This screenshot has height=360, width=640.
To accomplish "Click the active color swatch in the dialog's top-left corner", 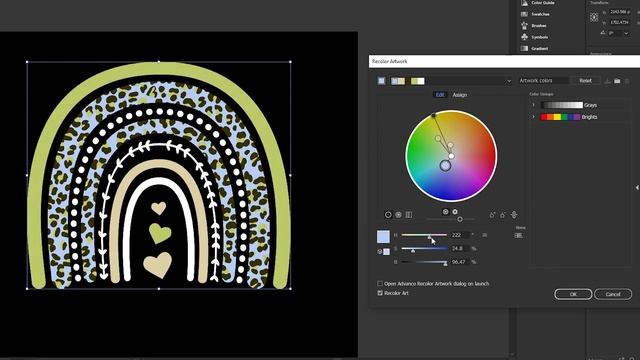I will [381, 81].
